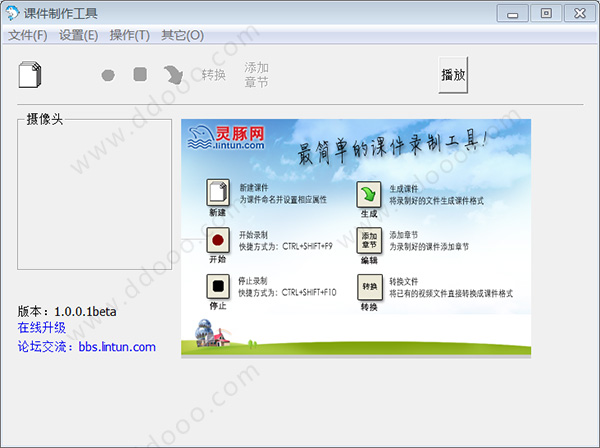Click the CTRL+SHIFT+F10 shortcut text
Viewport: 600px width, 448px height.
[x=309, y=293]
